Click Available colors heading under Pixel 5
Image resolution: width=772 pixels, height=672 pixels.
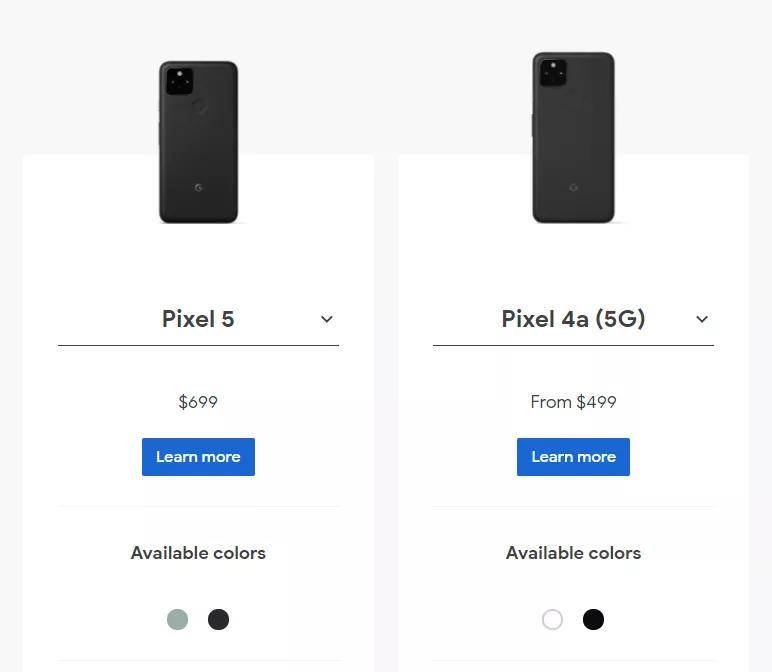point(198,553)
